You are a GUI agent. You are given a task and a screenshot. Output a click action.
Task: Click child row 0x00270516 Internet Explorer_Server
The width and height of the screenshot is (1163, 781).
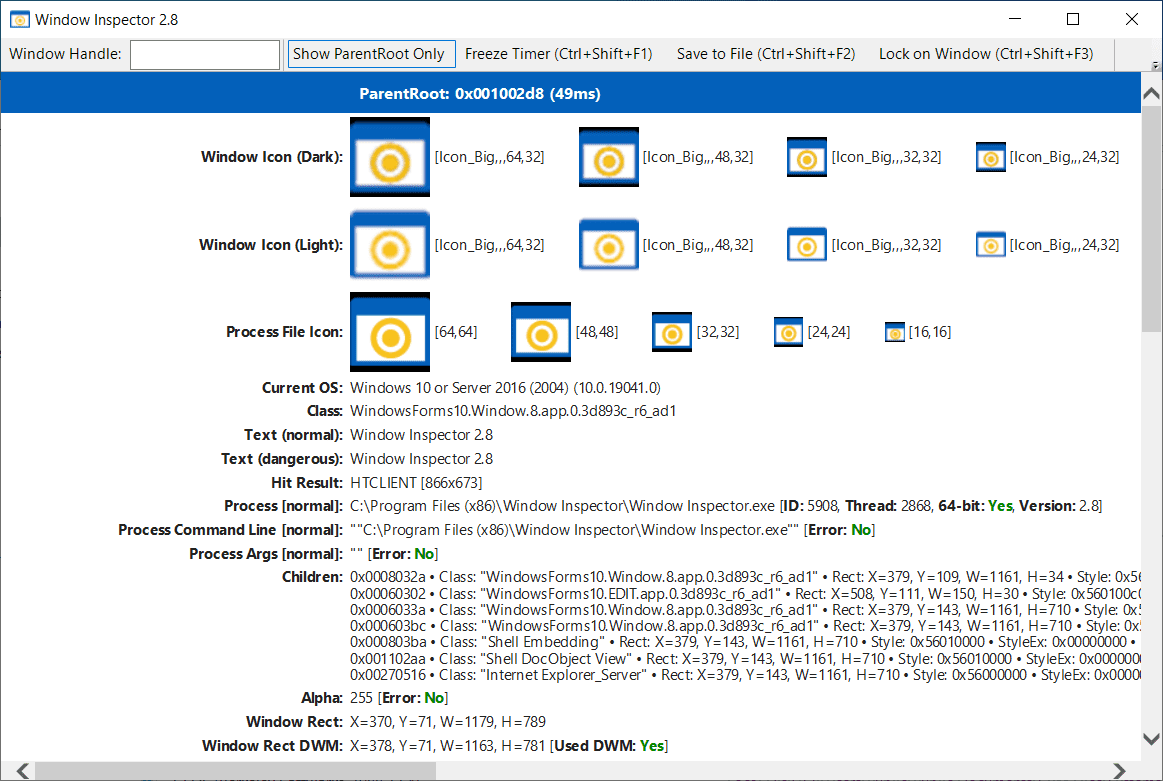tap(745, 675)
